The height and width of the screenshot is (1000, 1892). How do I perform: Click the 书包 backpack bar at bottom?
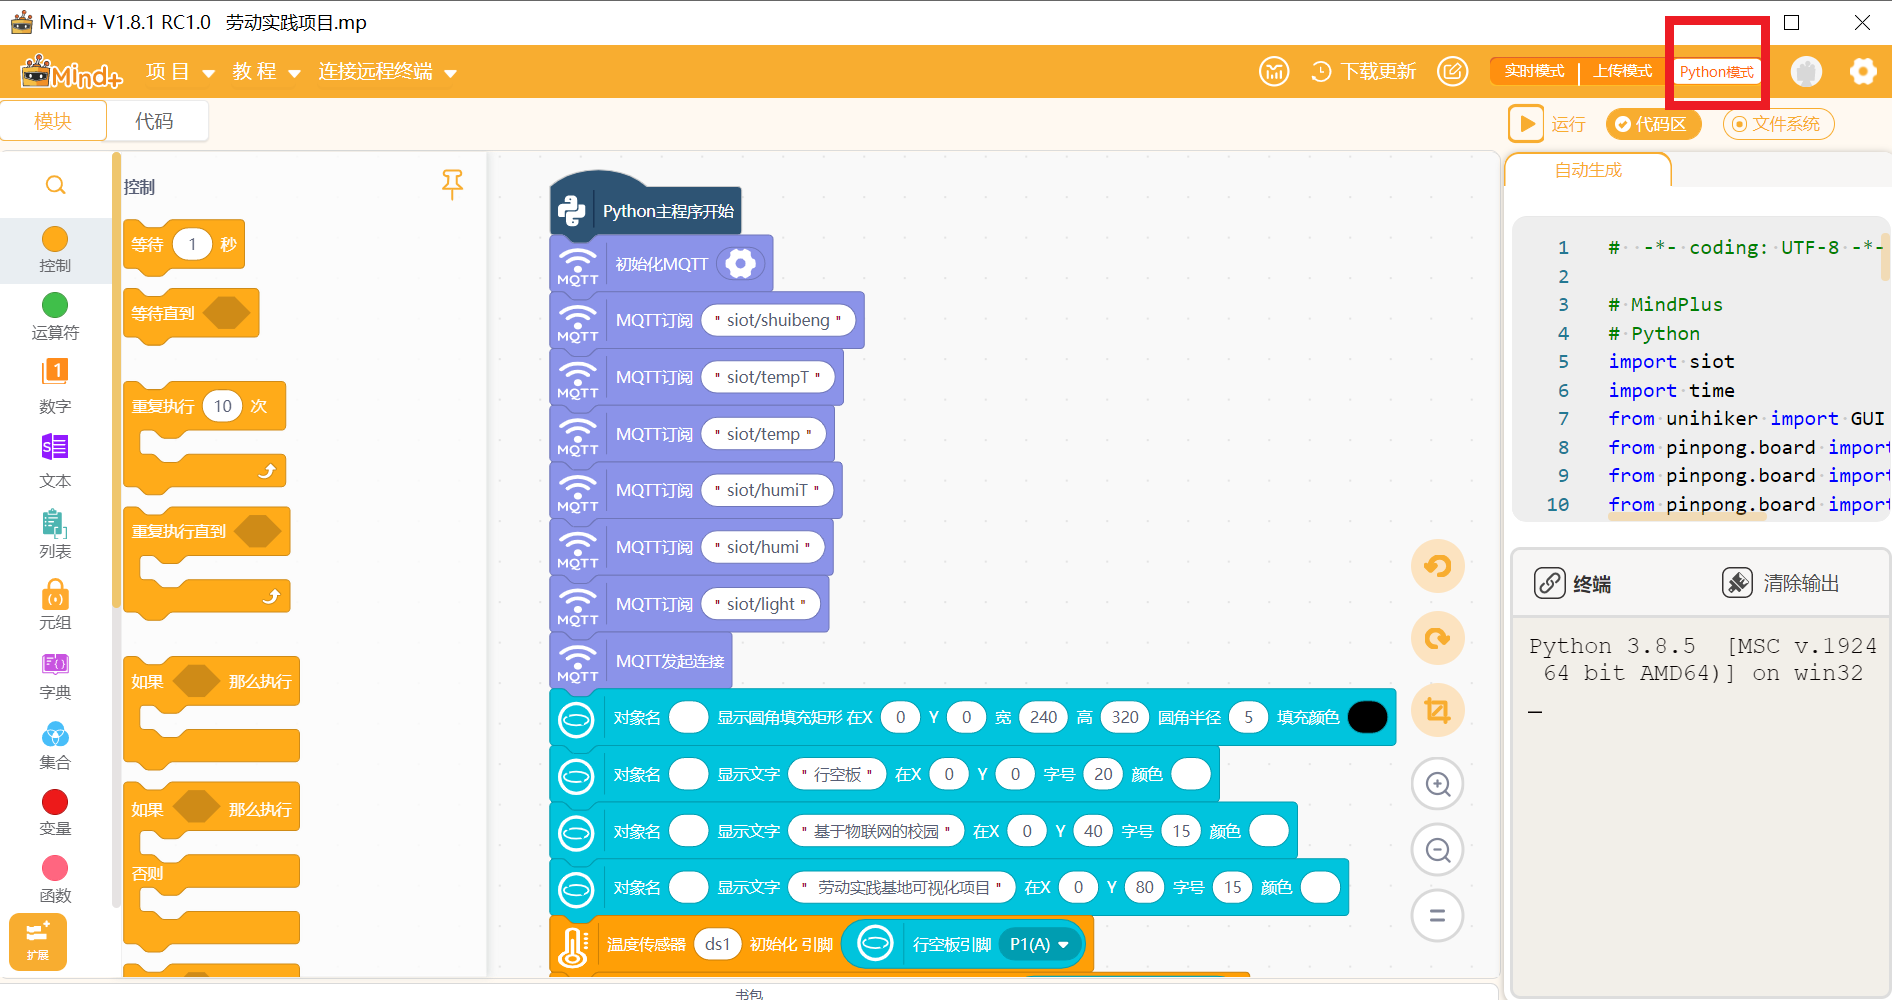tap(748, 992)
